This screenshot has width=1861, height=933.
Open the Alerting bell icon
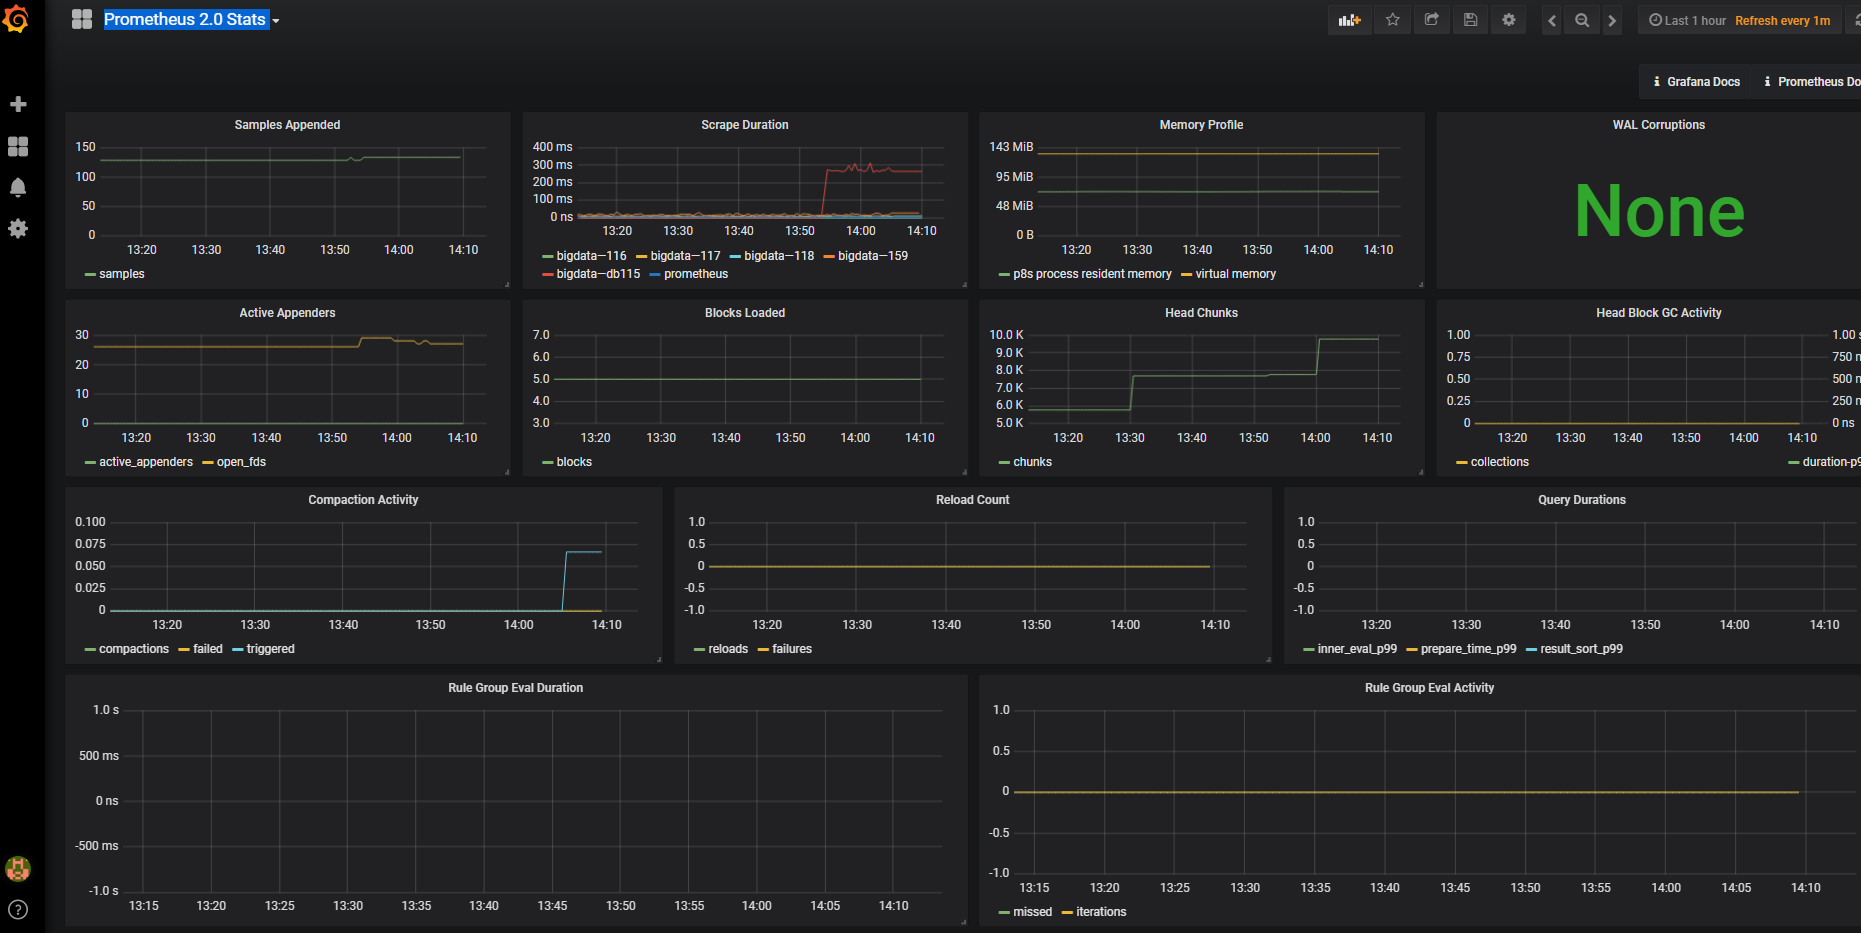tap(18, 187)
